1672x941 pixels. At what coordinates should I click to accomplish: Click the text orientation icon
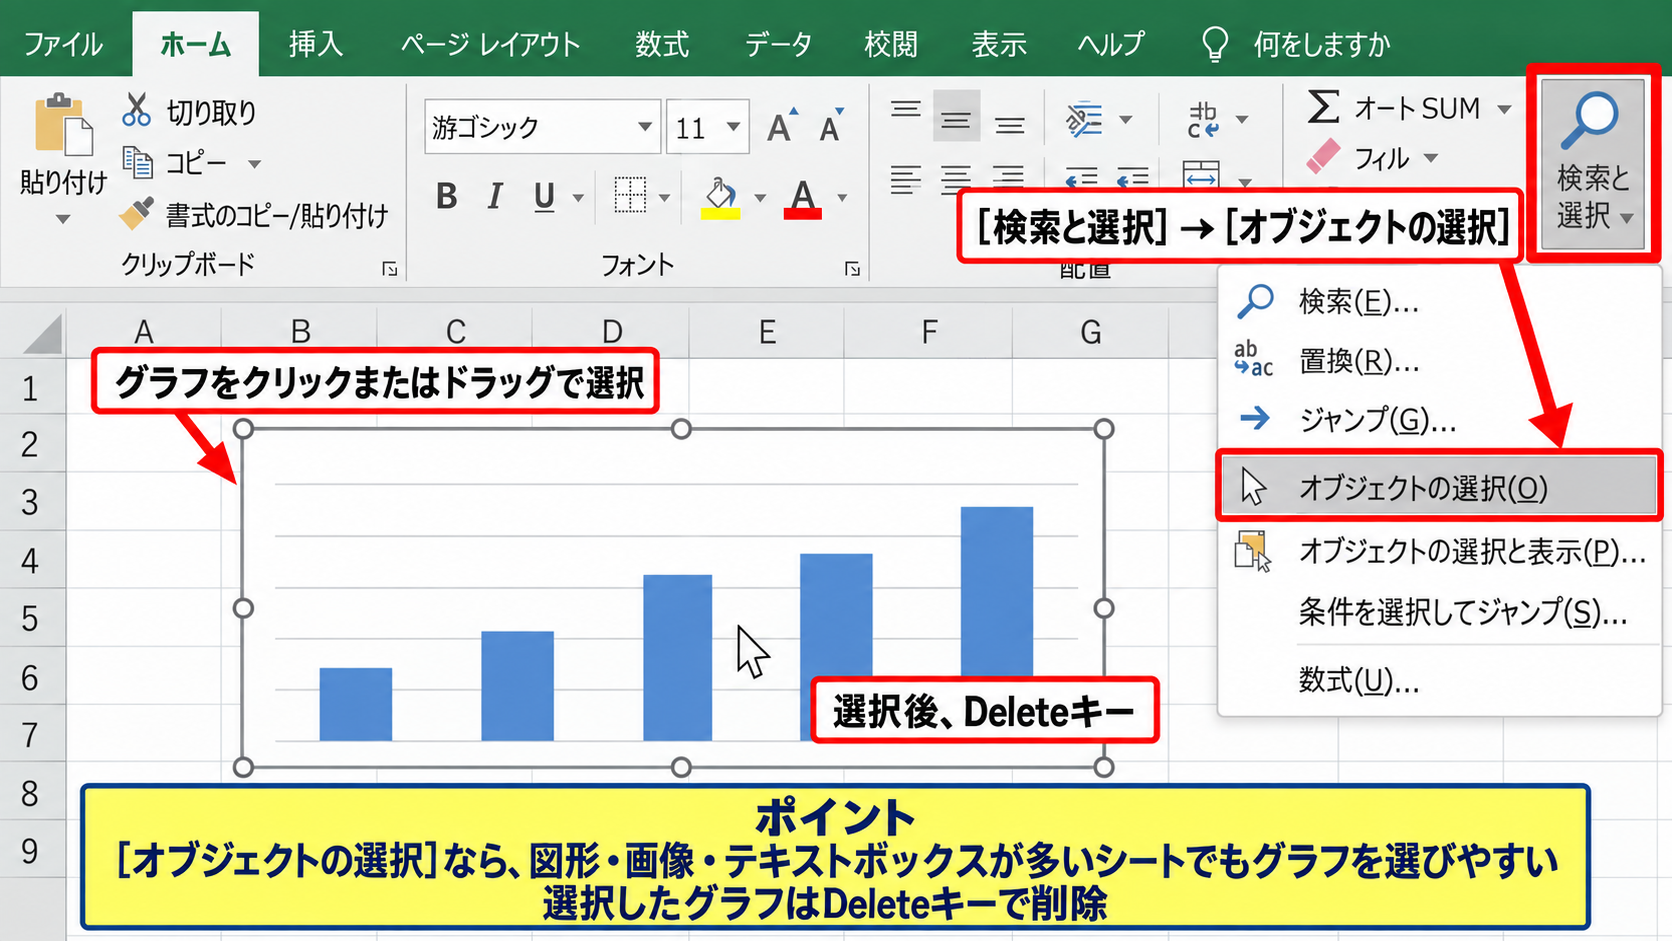[1084, 120]
